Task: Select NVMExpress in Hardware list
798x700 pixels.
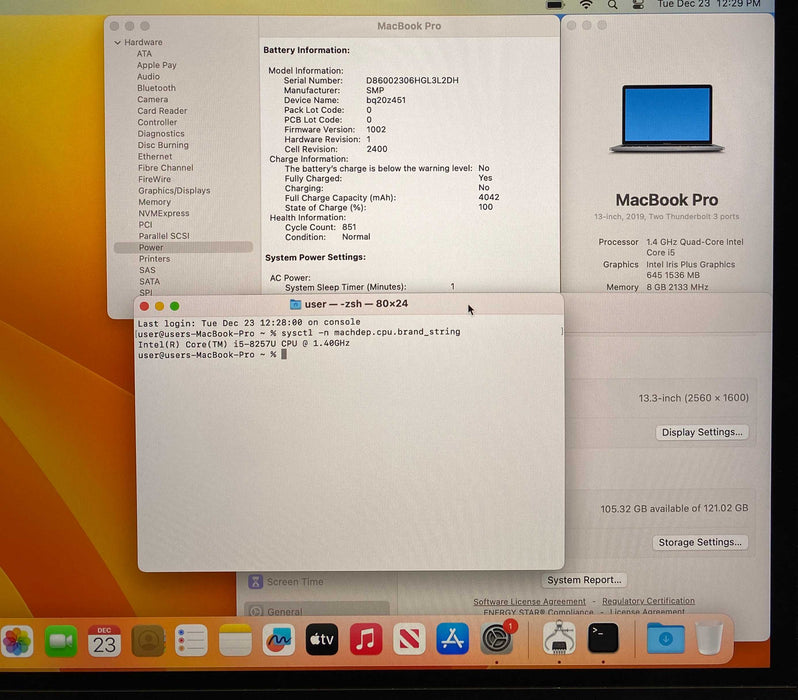Action: pos(164,213)
